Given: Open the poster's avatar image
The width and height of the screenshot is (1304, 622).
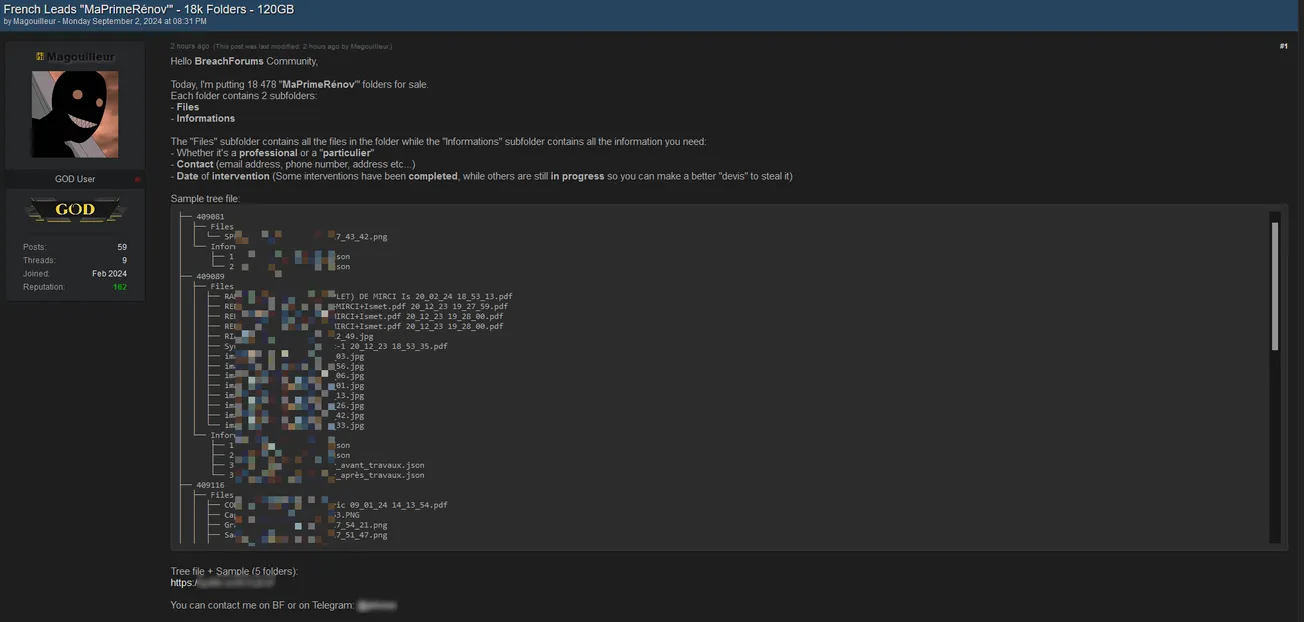Looking at the screenshot, I should click(x=75, y=114).
